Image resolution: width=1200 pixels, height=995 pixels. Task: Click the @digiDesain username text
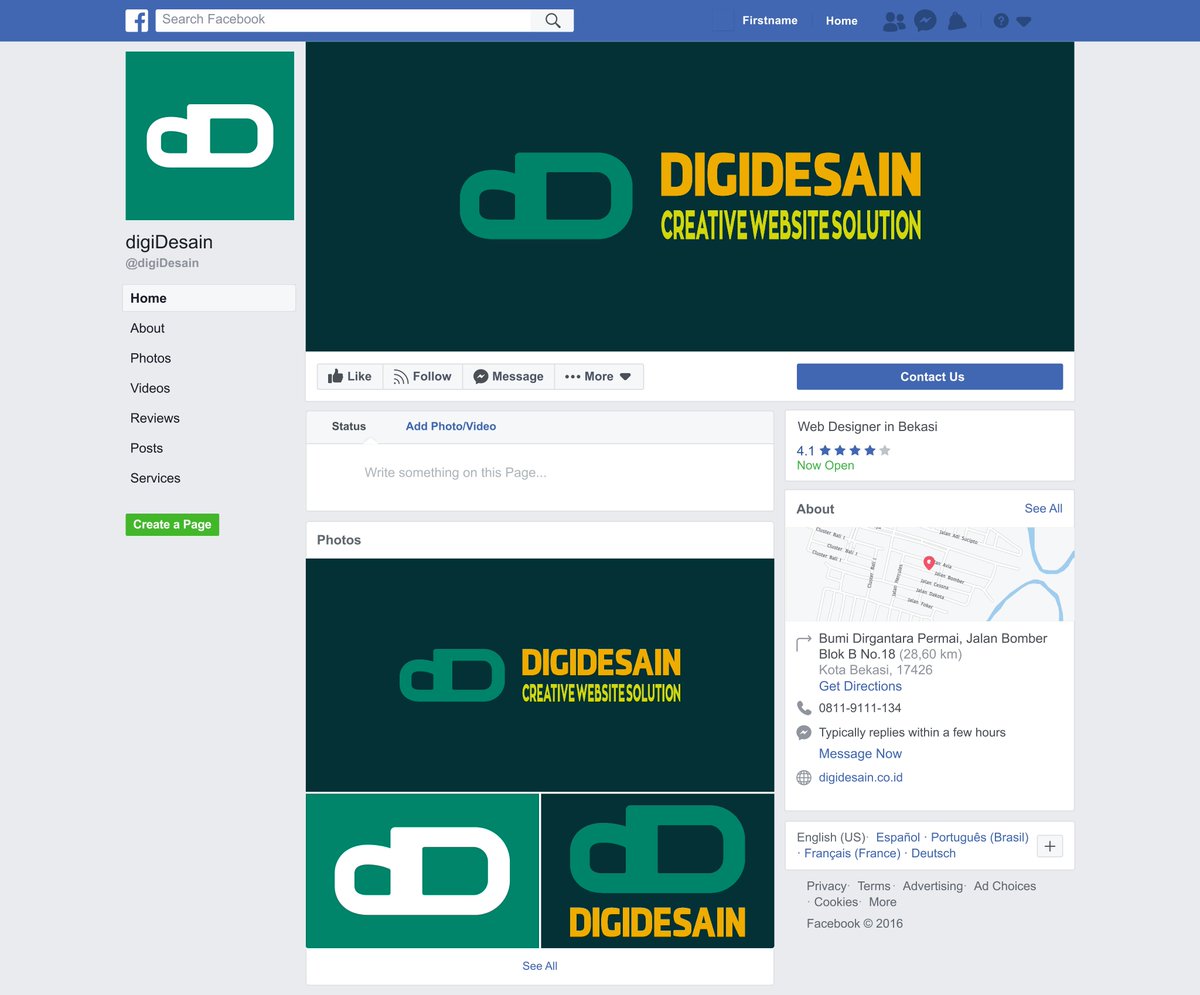point(162,263)
